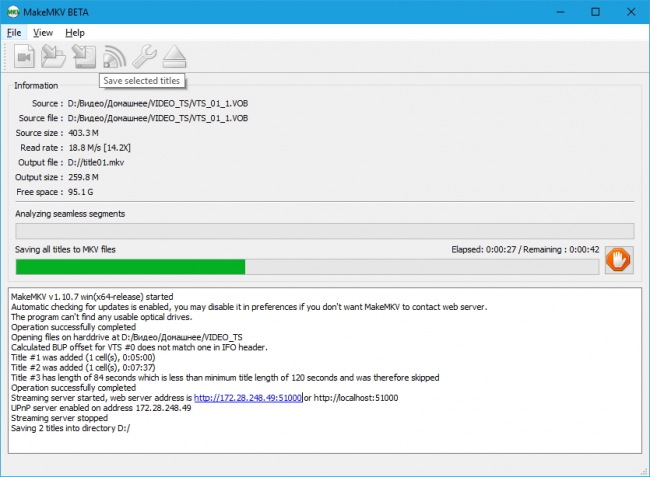Click the Stream toolbar icon

point(114,56)
